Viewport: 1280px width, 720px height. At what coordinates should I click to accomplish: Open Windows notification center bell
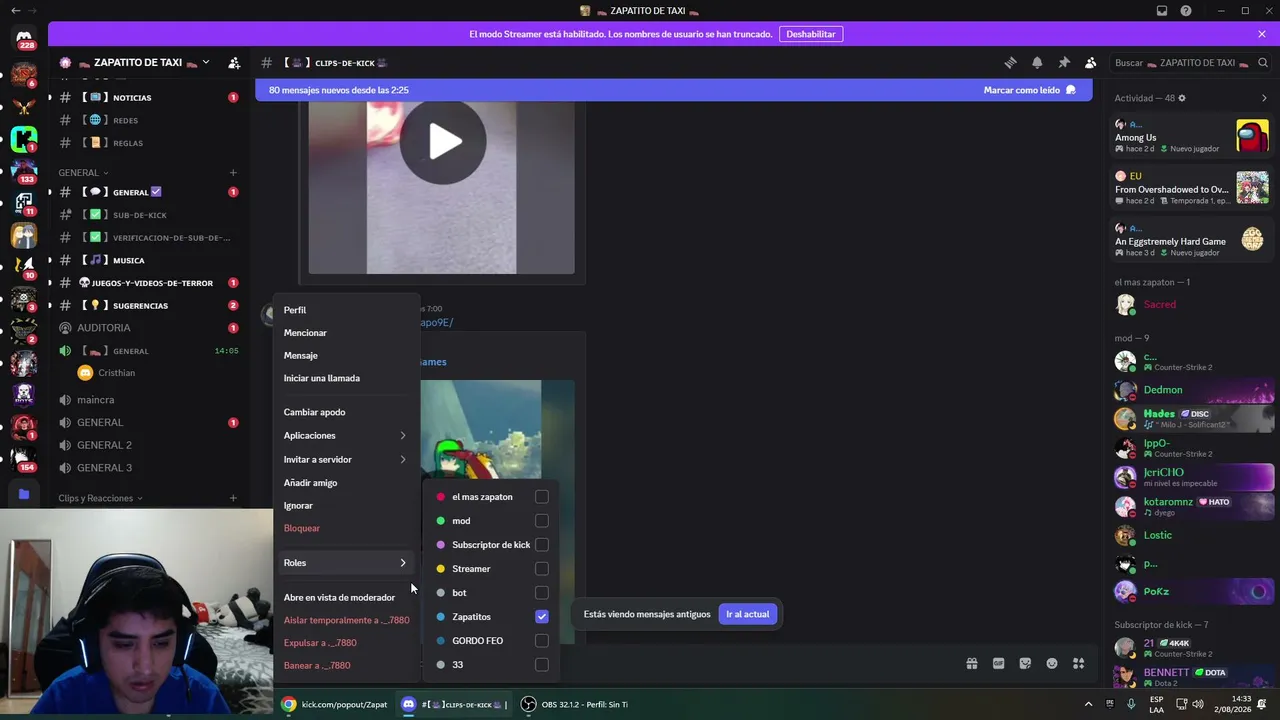click(x=1262, y=704)
